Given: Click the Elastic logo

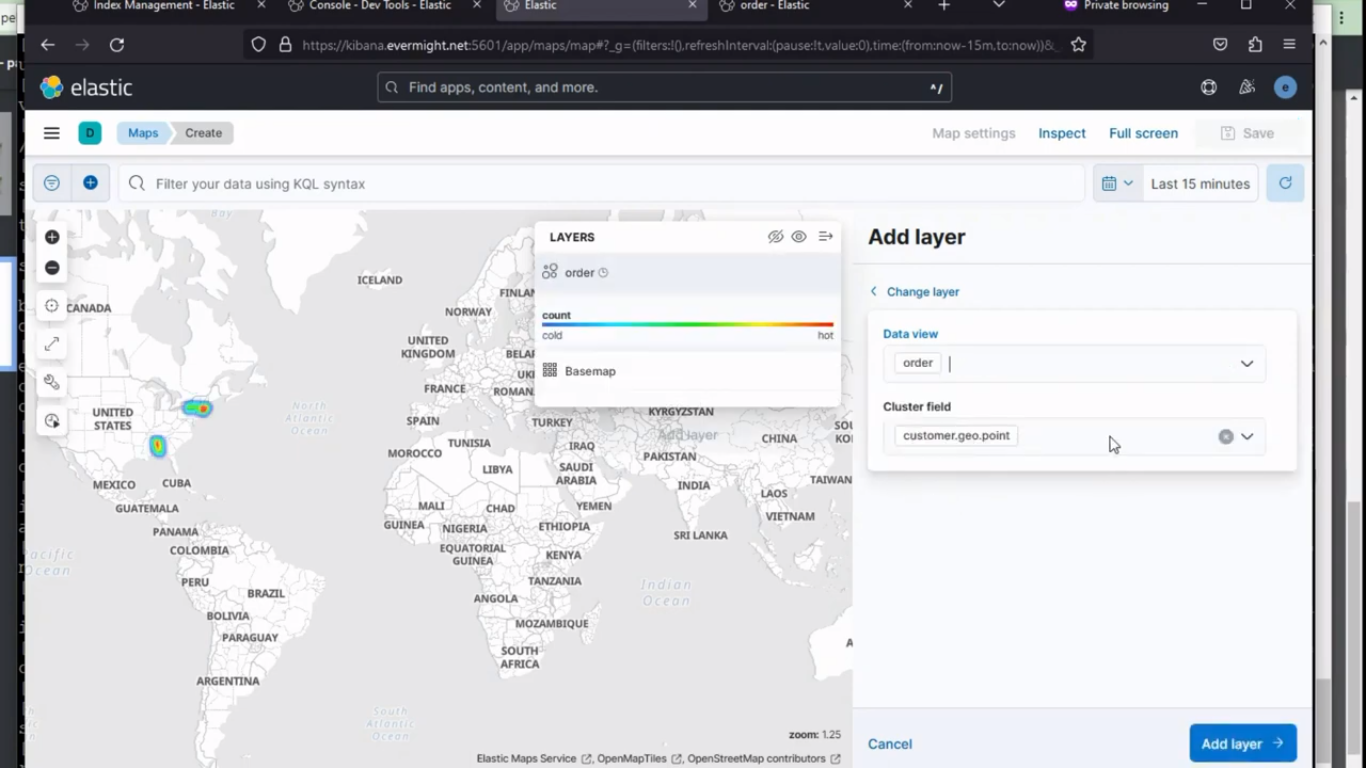Looking at the screenshot, I should tap(86, 87).
